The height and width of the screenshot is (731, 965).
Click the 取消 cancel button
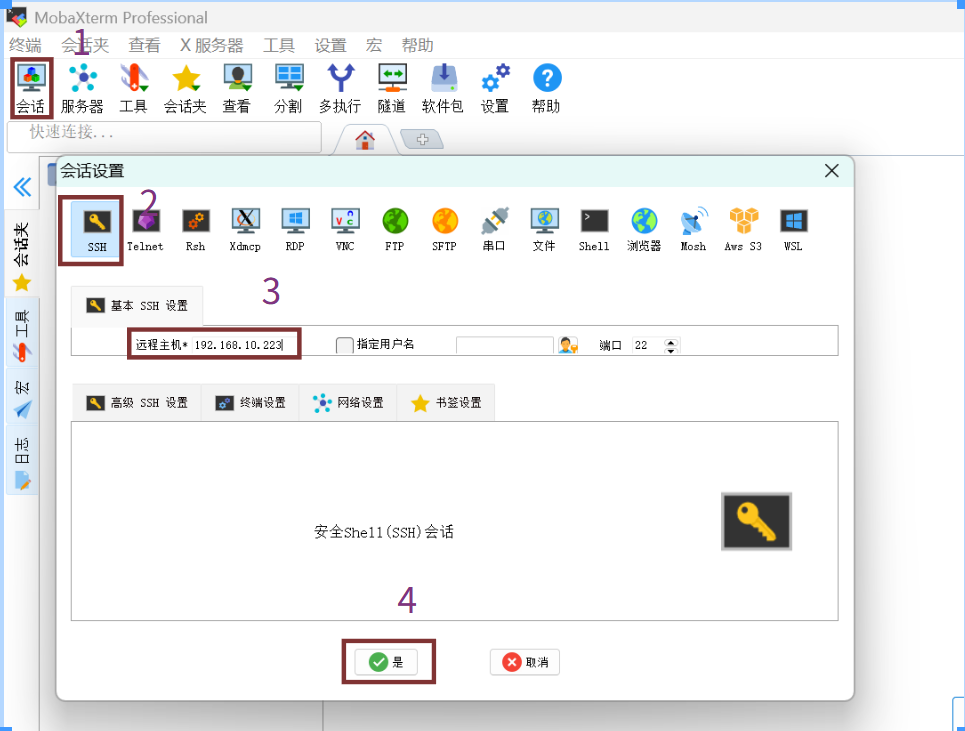(x=525, y=662)
